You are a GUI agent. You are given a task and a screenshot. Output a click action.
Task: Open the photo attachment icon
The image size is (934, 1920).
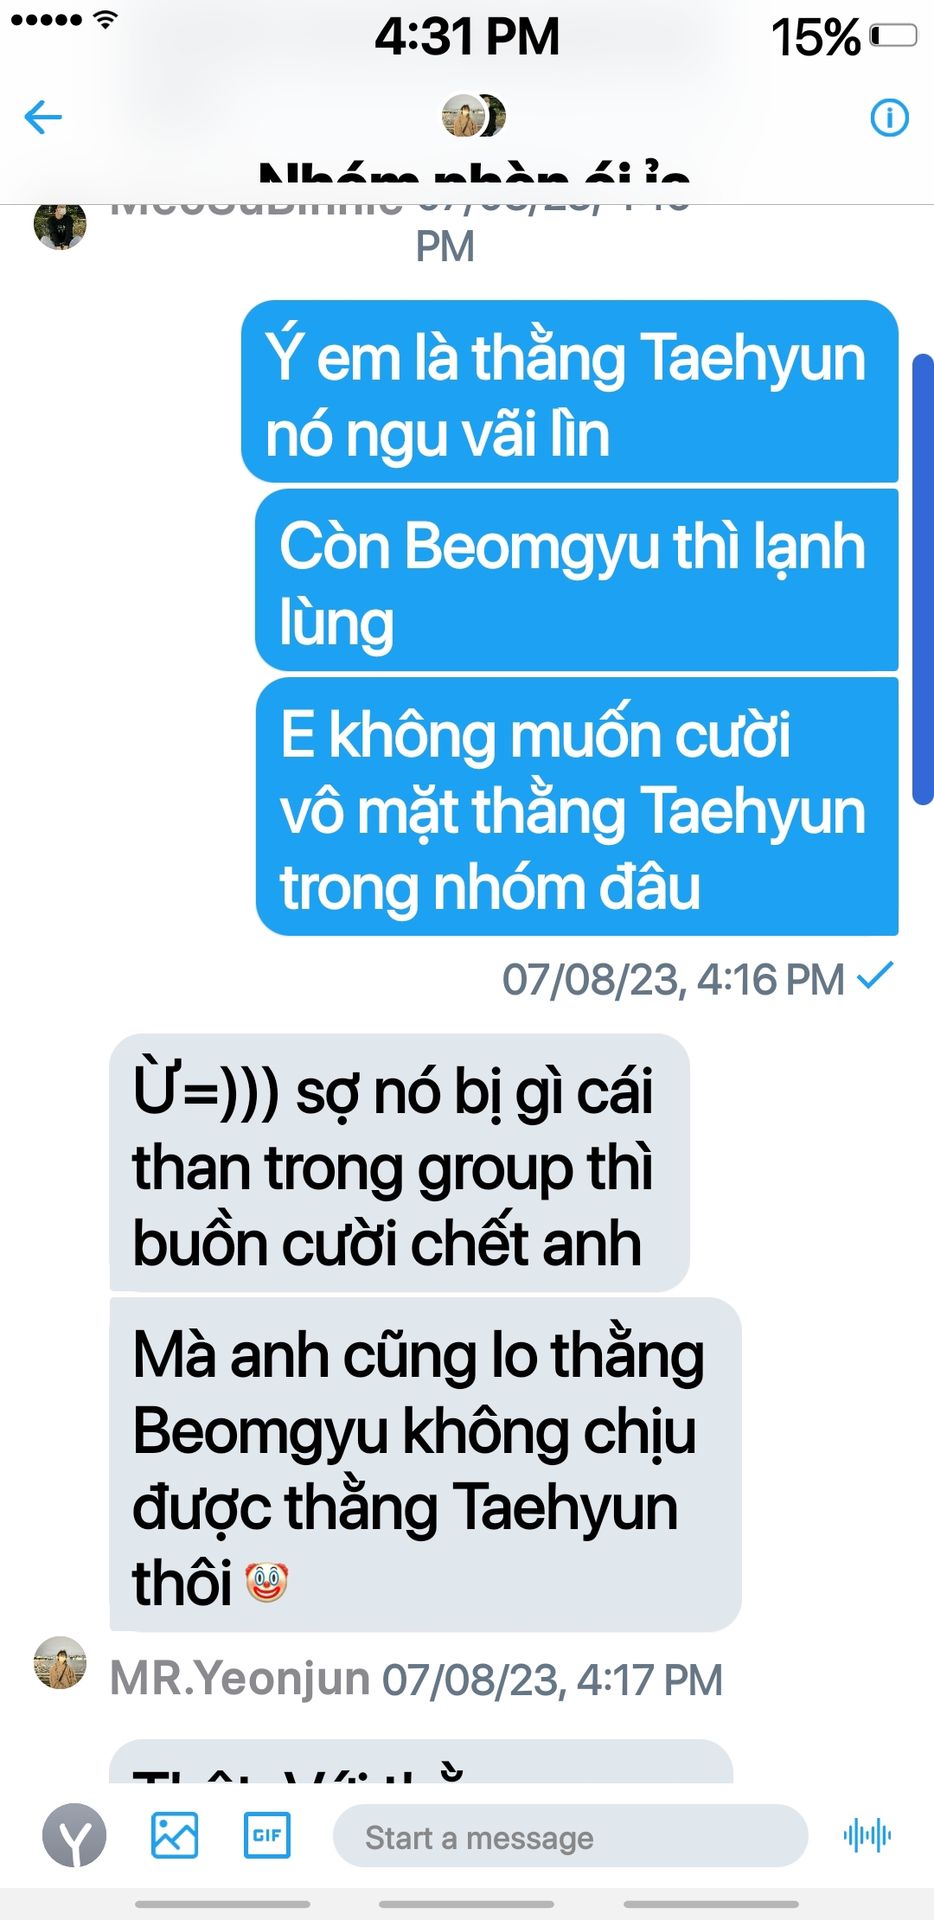point(174,1835)
